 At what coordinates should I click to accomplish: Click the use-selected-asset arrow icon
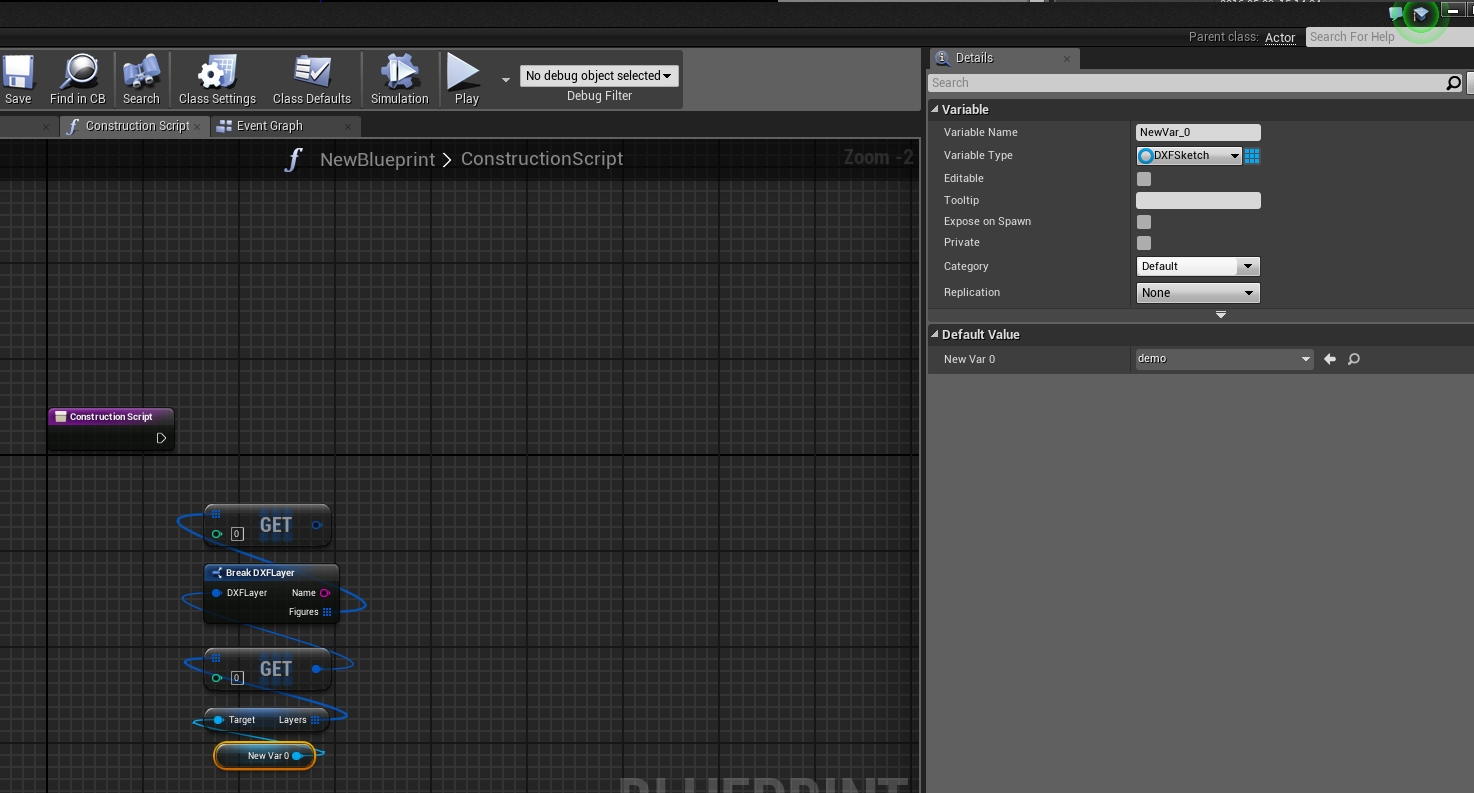pyautogui.click(x=1330, y=359)
